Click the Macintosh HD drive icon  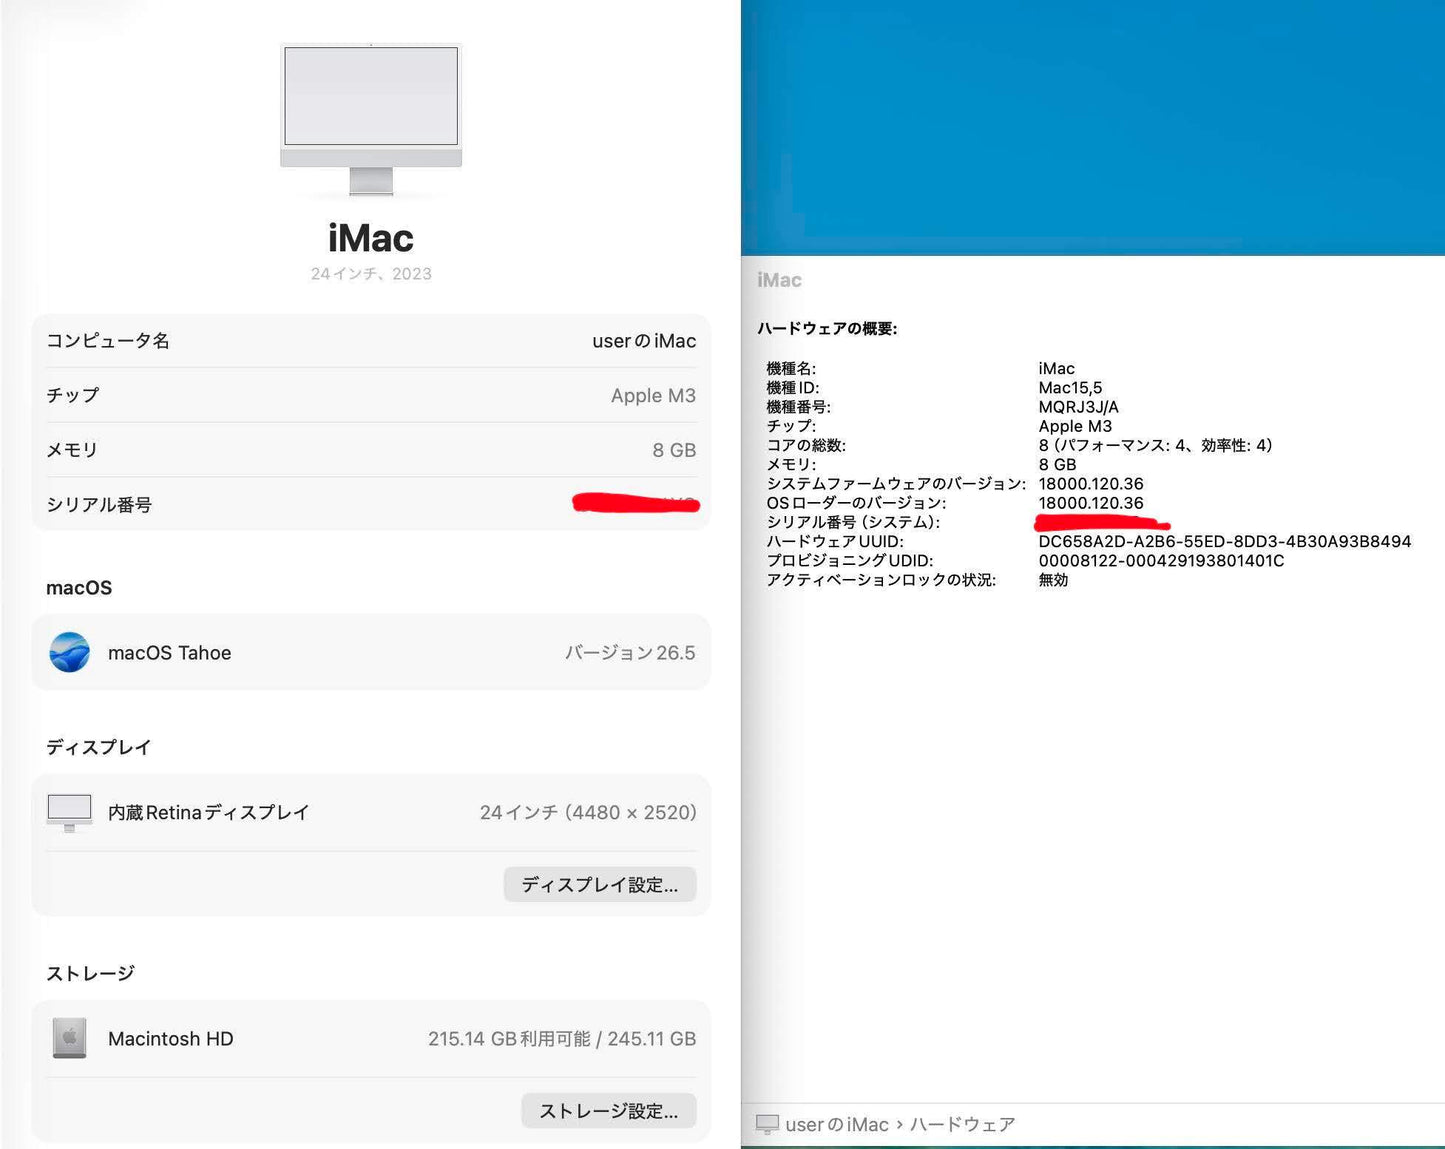pos(69,1038)
